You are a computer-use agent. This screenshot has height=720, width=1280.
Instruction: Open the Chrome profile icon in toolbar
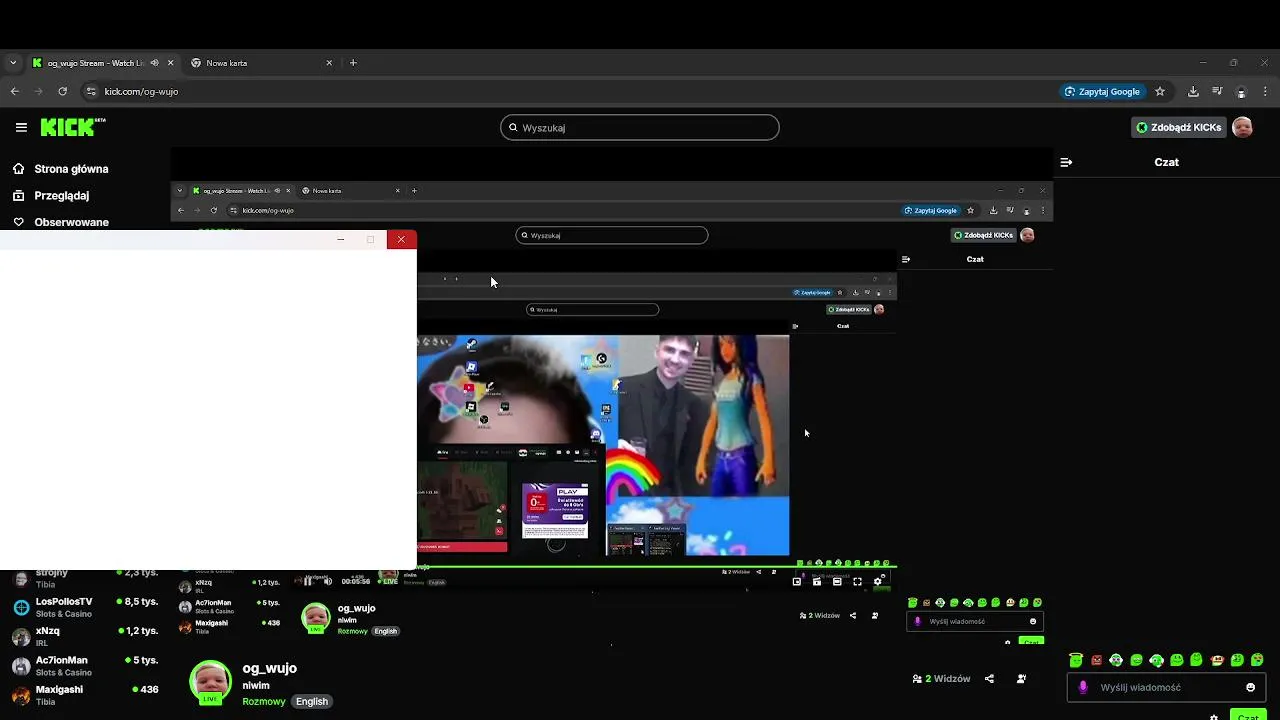pyautogui.click(x=1241, y=91)
